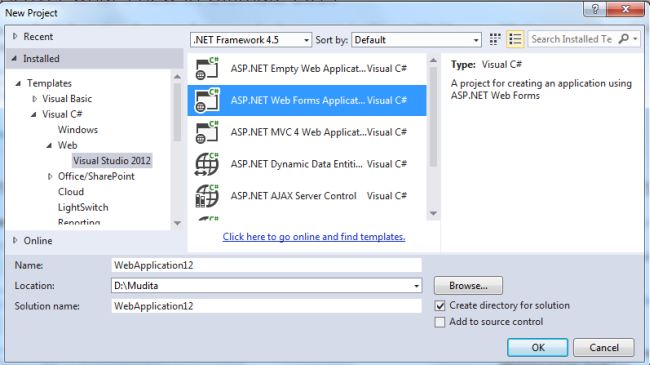Screen dimensions: 650x365
Task: Select the Reporting template category
Action: coord(79,222)
